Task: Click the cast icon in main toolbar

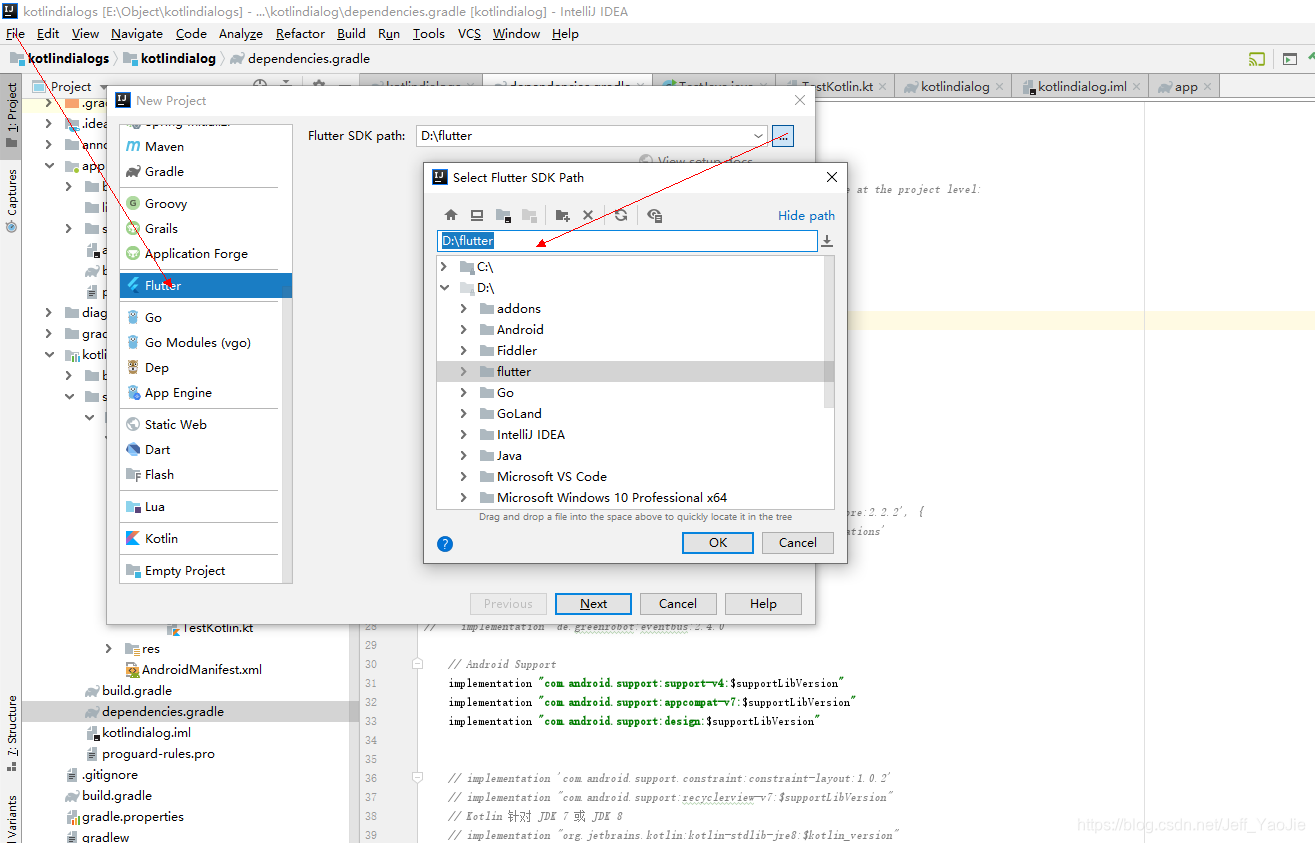Action: point(1257,59)
